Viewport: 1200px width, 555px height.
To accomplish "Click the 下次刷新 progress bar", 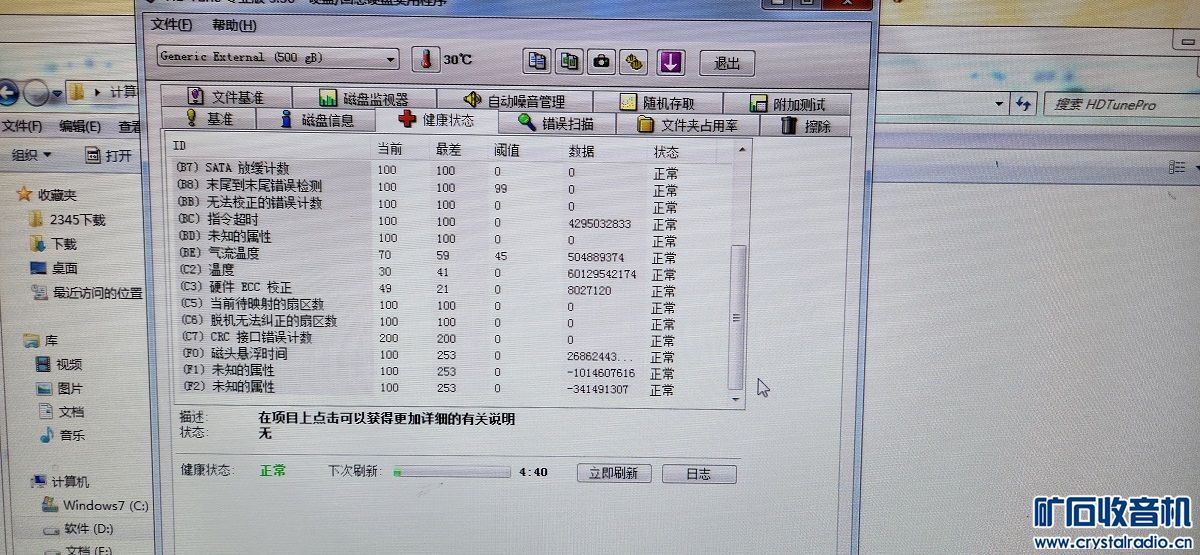I will (x=451, y=472).
